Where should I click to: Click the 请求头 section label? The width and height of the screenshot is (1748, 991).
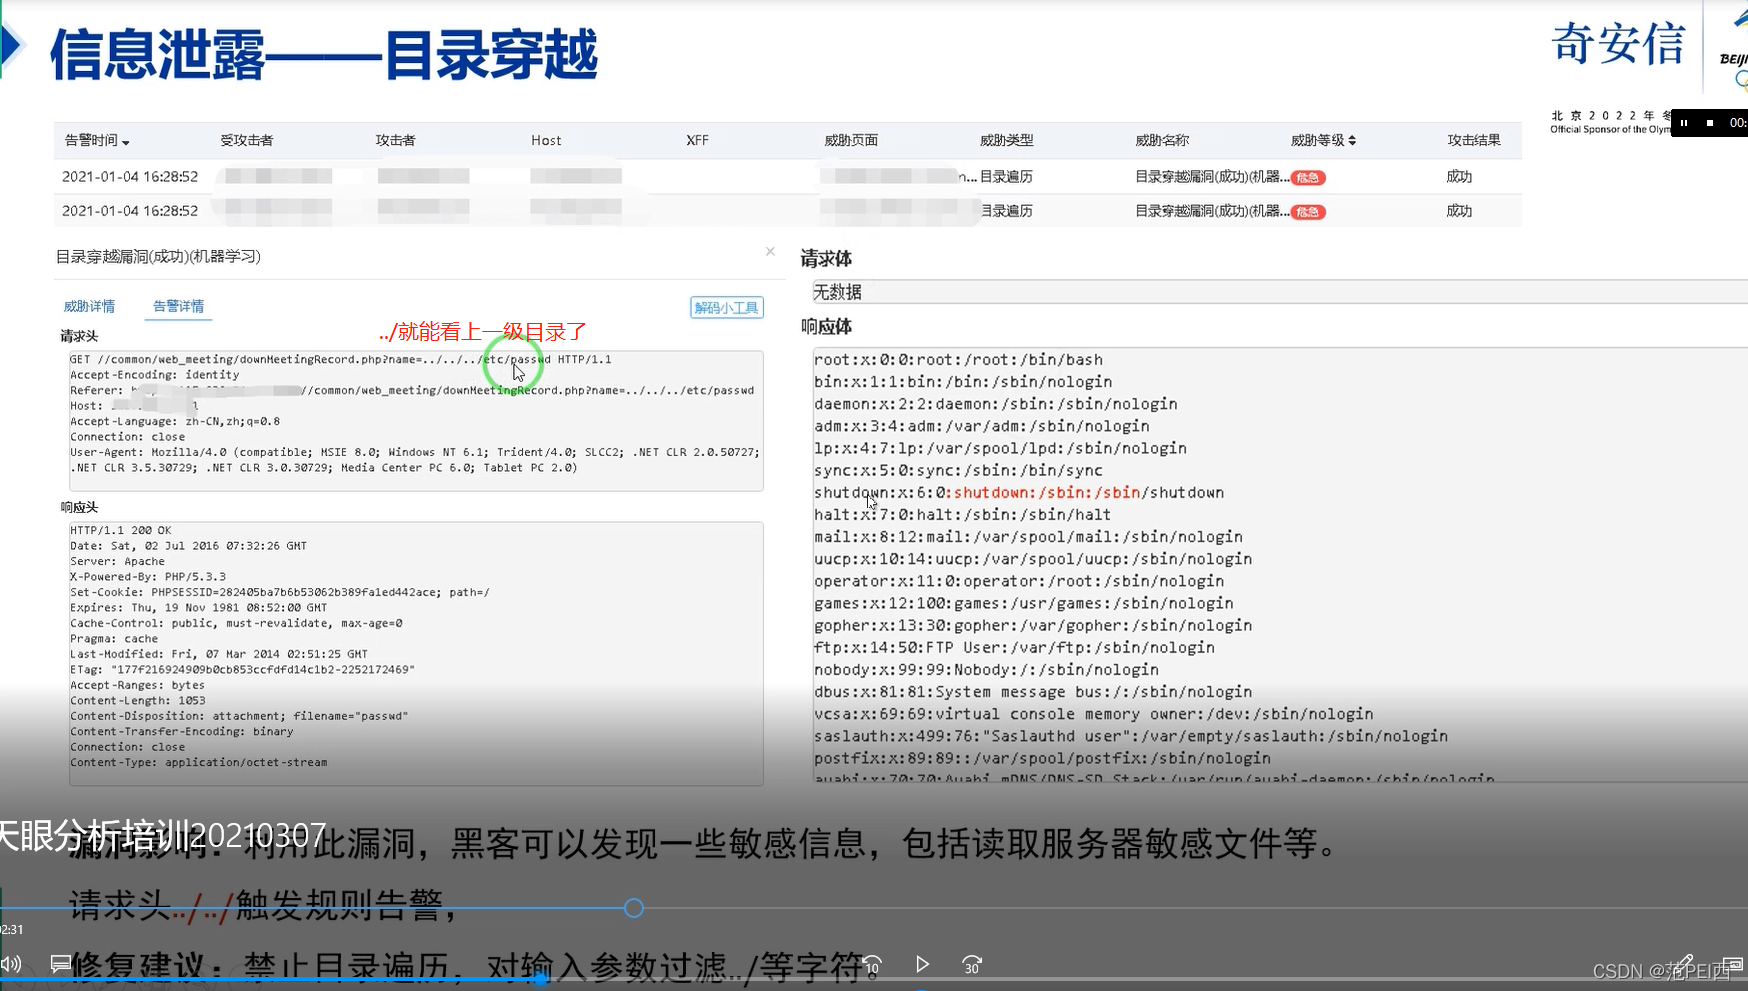[x=79, y=336]
